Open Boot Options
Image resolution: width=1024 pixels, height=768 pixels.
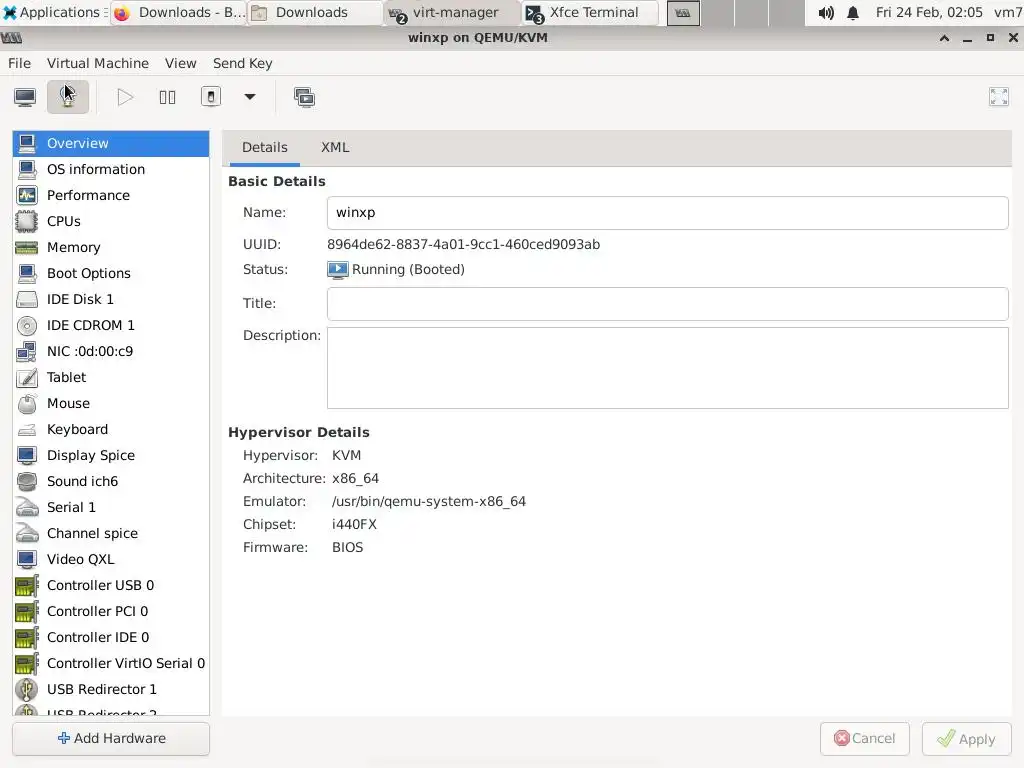(x=111, y=273)
